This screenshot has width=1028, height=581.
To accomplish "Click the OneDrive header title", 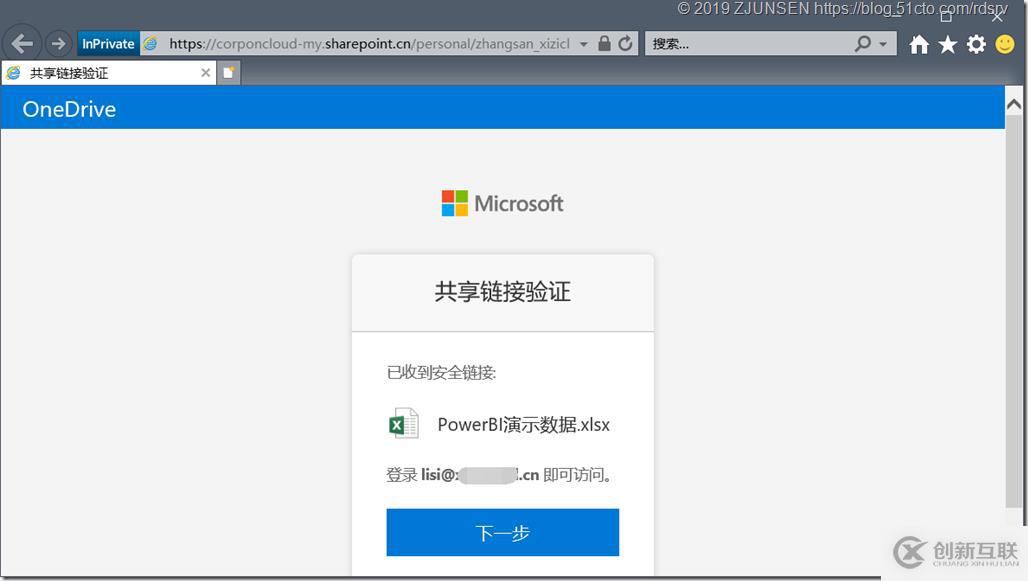I will [69, 109].
